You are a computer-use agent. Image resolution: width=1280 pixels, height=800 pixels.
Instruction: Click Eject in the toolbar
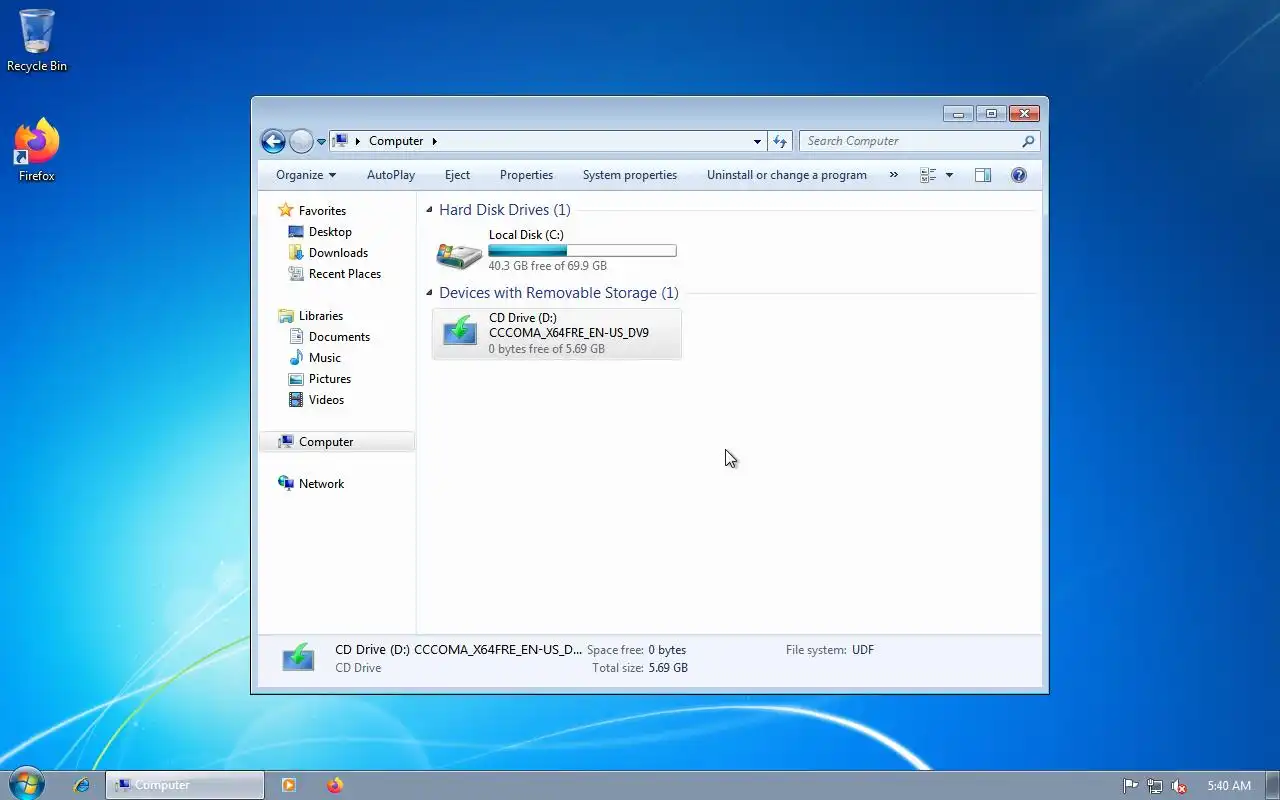[x=457, y=175]
